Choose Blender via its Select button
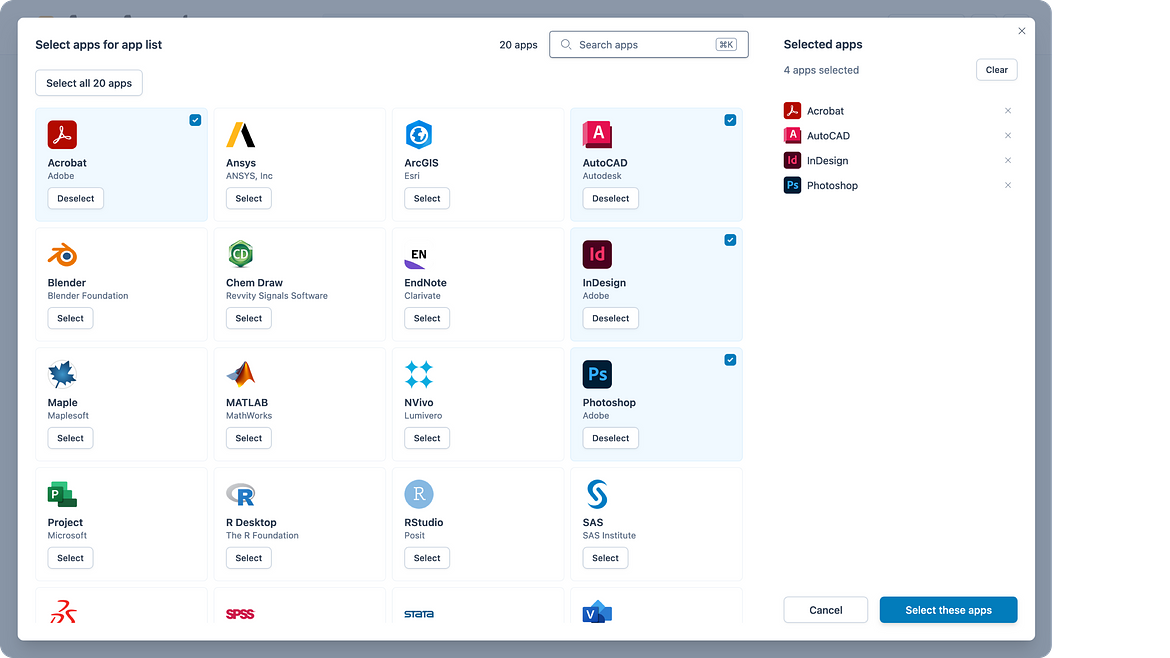Screen dimensions: 1170x658 [70, 319]
